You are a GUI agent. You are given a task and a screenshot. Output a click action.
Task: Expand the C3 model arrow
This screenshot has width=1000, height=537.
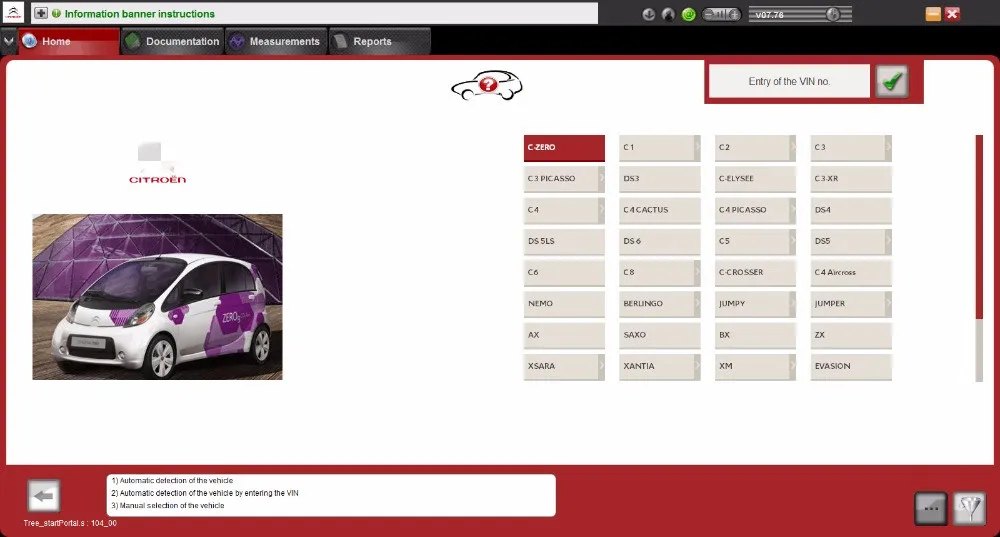pyautogui.click(x=888, y=147)
